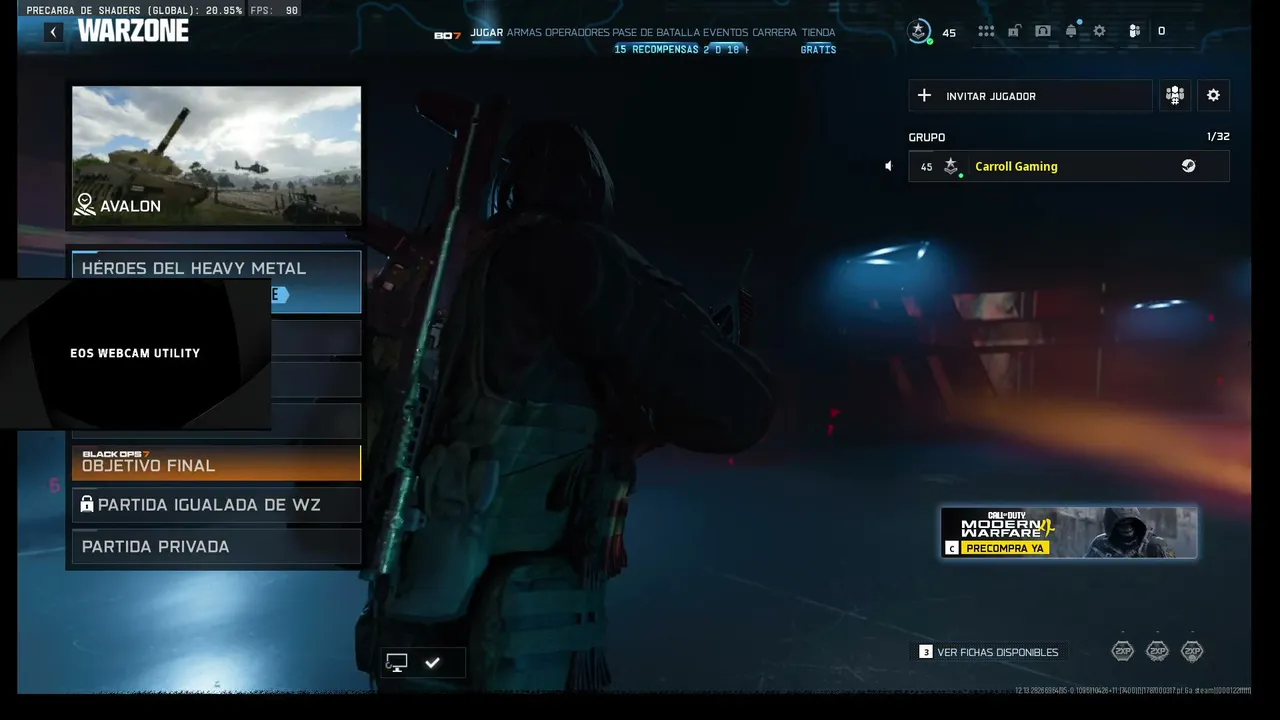Click the 15 RECOMPENSAS battle pass label
Viewport: 1280px width, 720px height.
(656, 49)
